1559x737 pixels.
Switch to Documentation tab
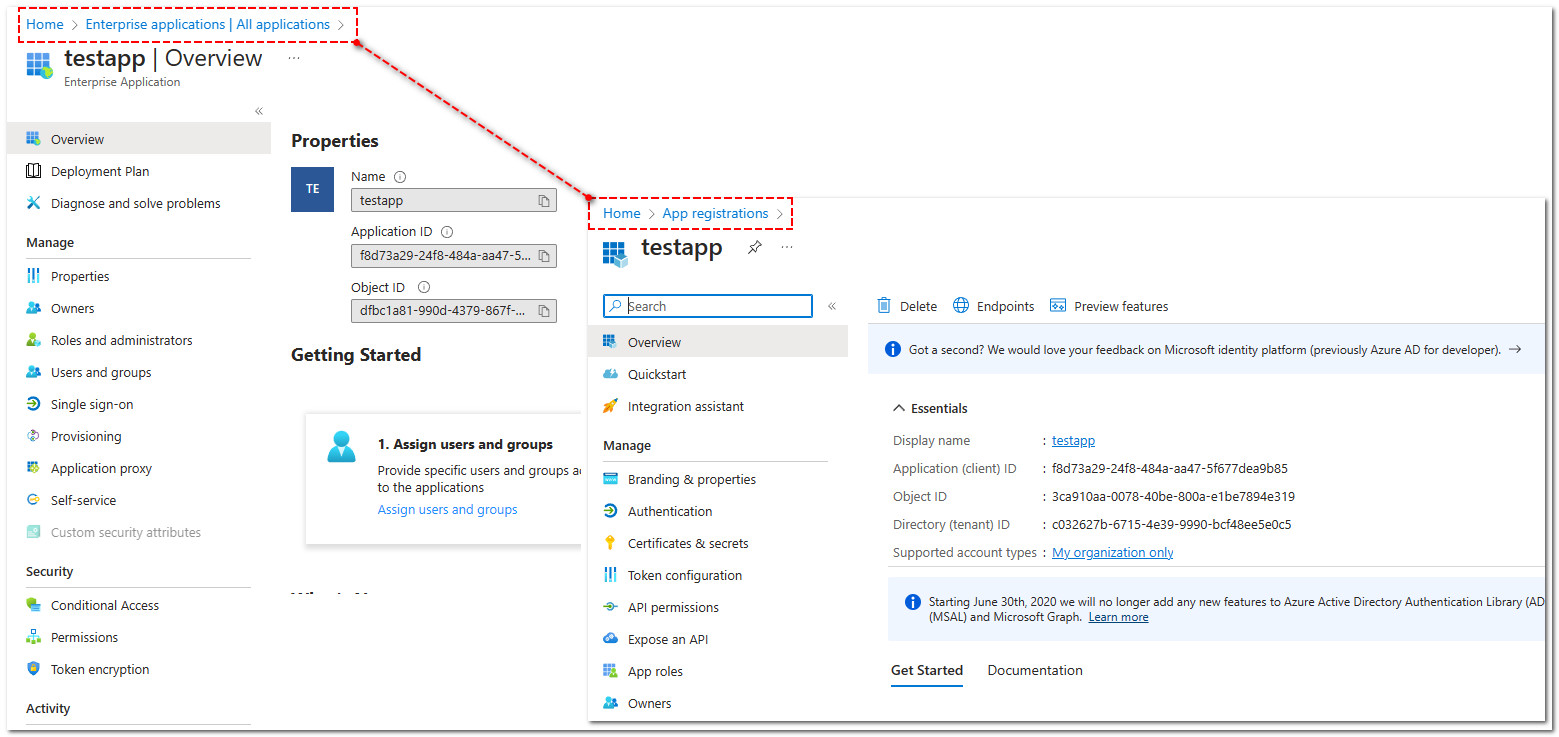[x=1035, y=670]
